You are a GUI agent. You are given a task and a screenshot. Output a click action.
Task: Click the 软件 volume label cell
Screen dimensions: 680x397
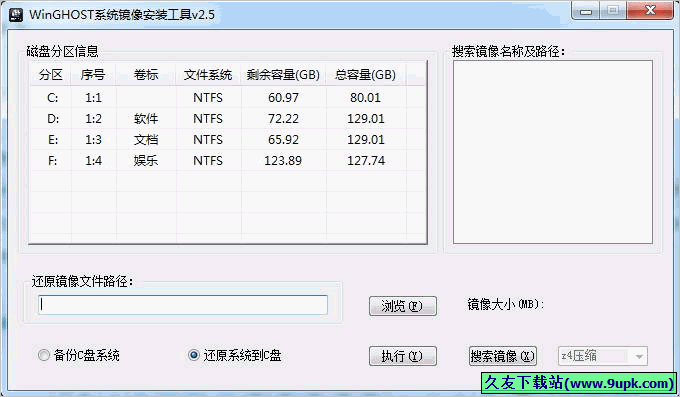click(146, 118)
